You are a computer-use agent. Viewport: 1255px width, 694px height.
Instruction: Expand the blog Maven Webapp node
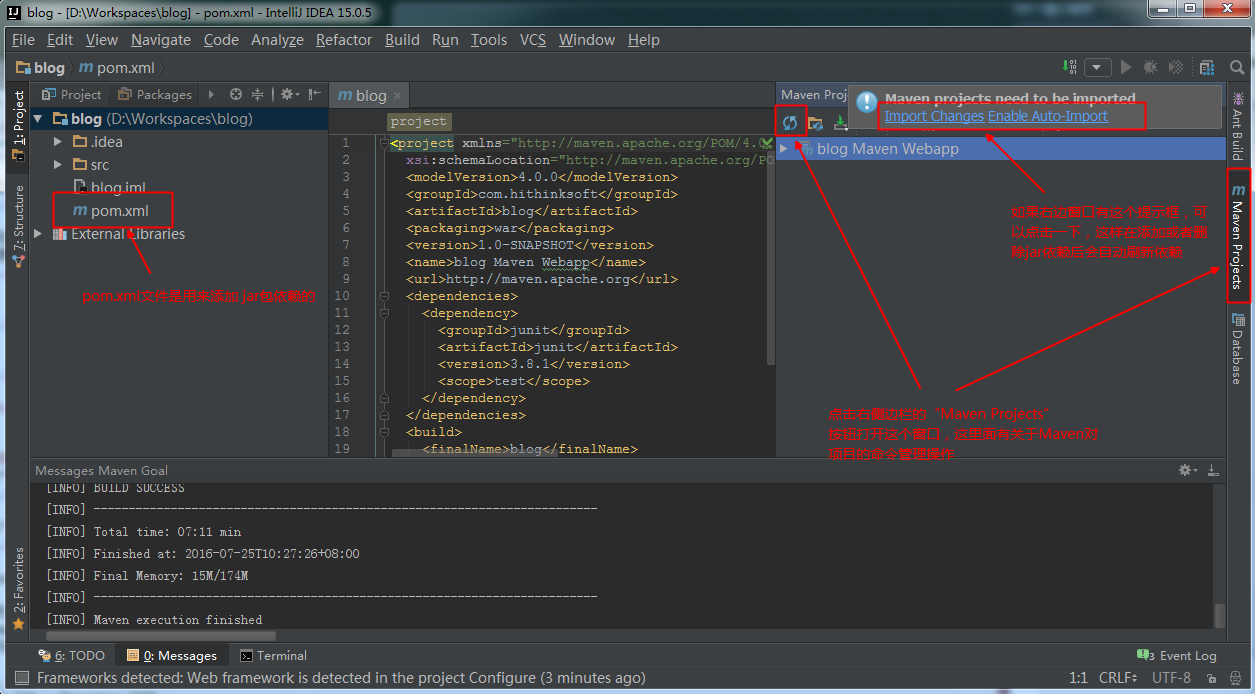(x=785, y=149)
